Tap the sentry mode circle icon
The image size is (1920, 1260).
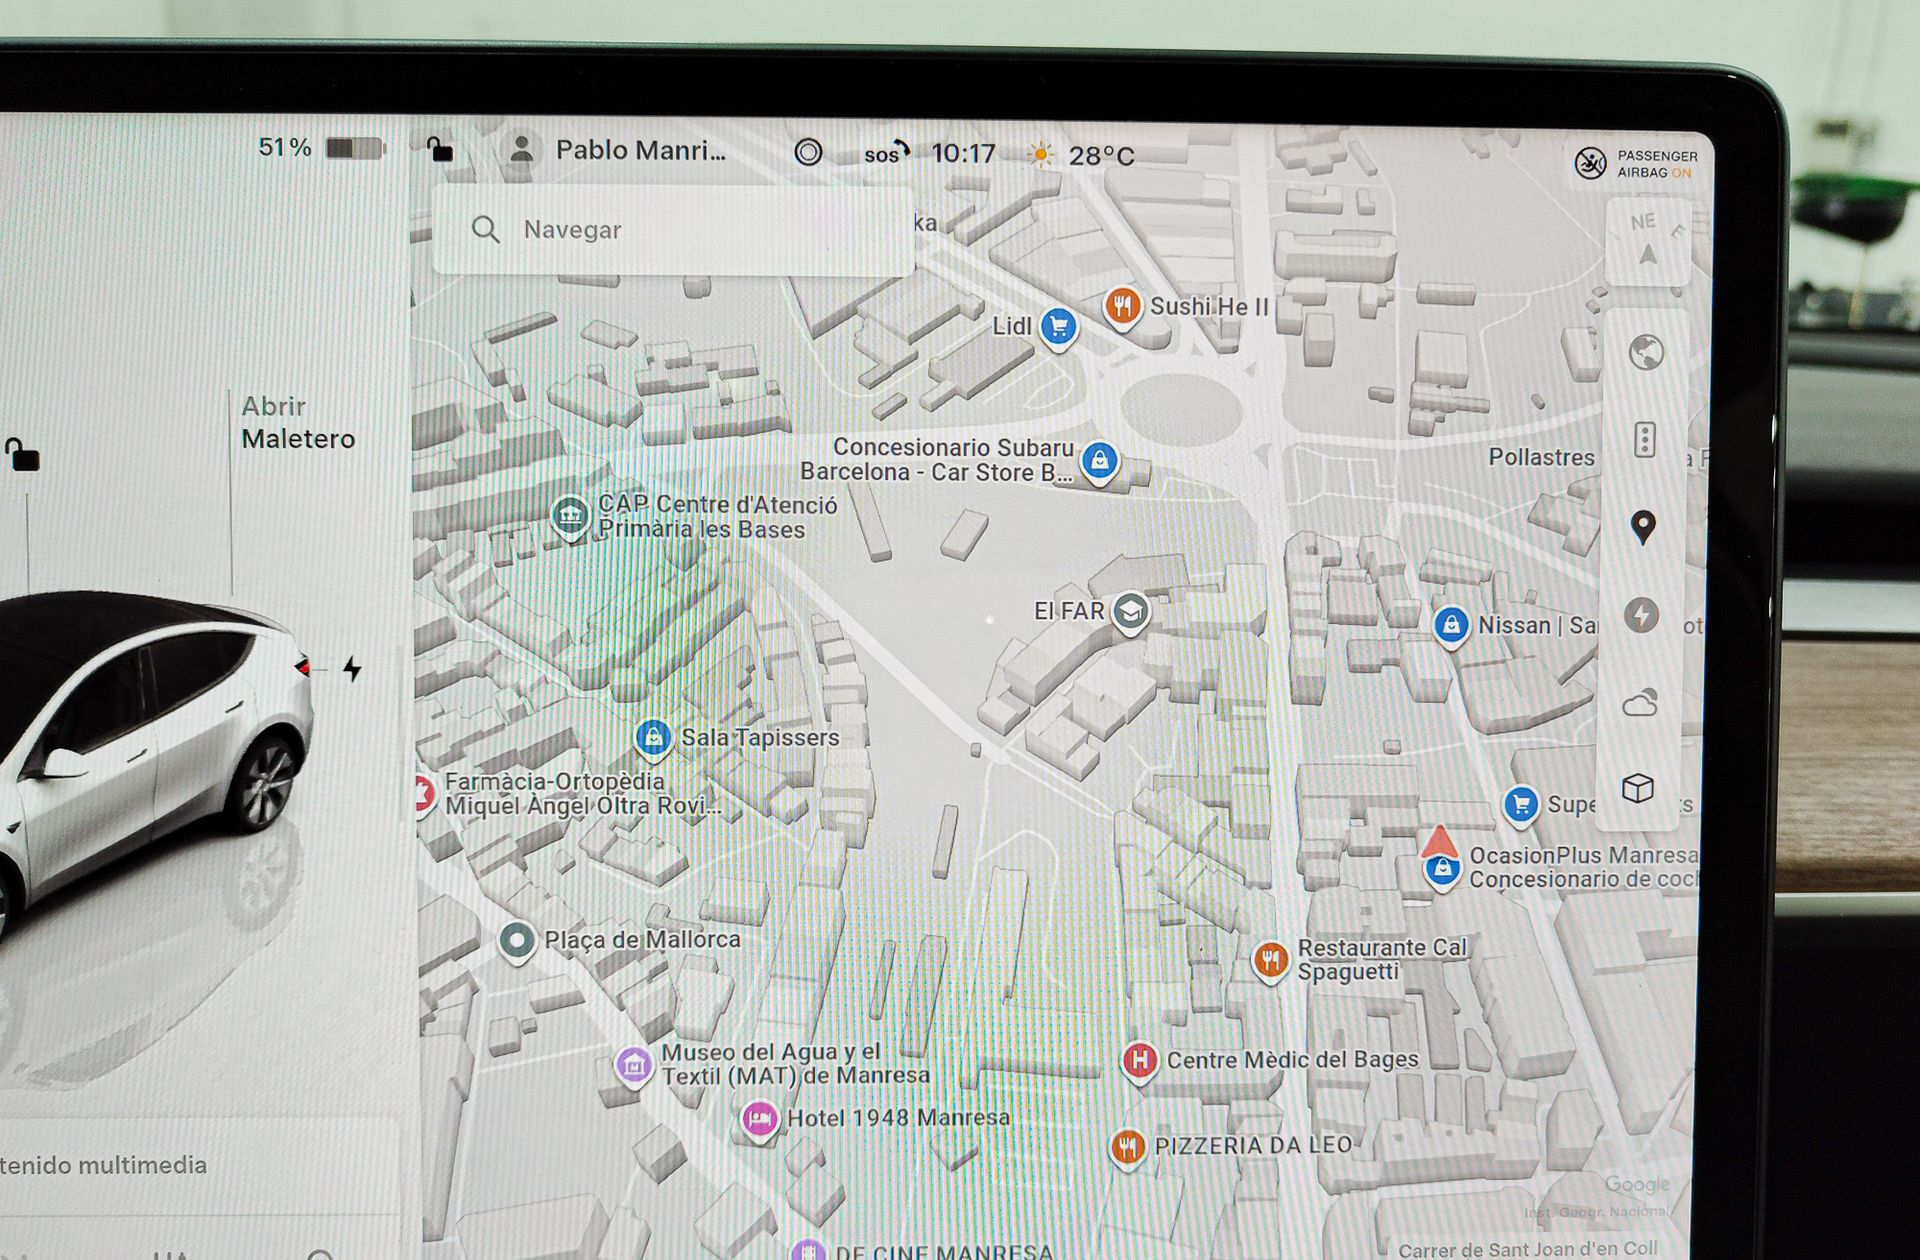coord(808,152)
